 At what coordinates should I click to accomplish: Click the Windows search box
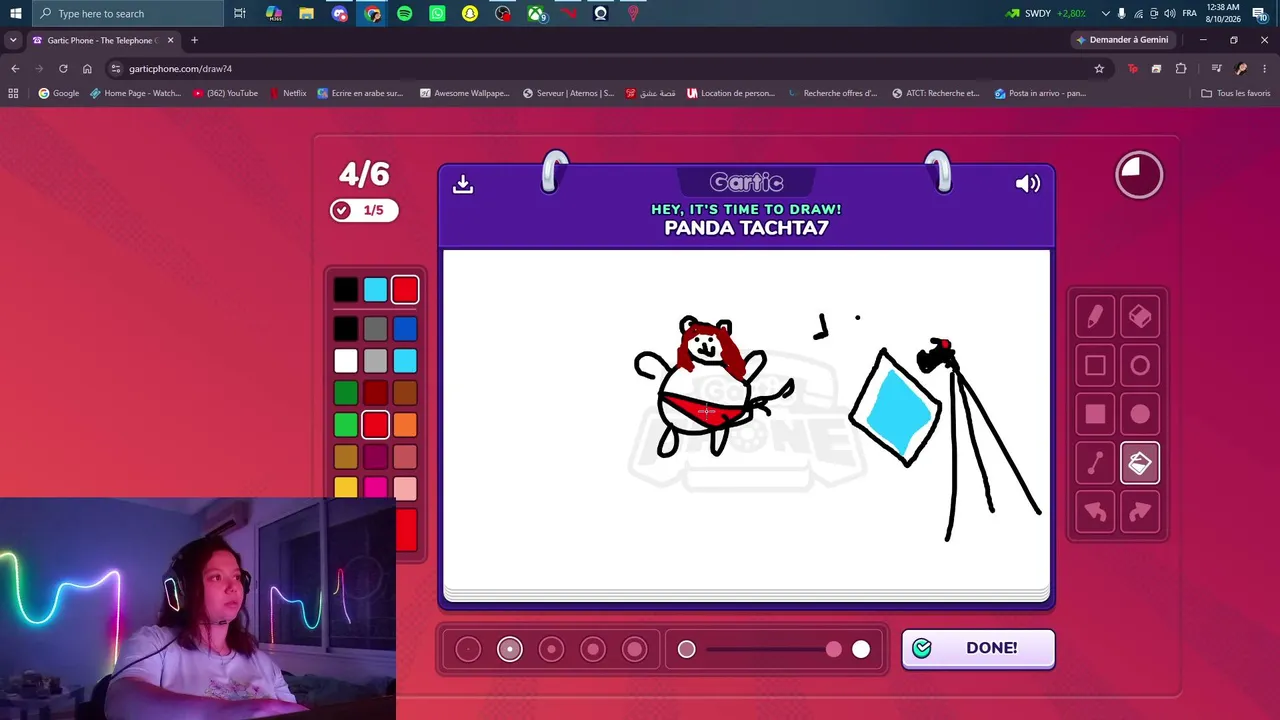(x=127, y=13)
